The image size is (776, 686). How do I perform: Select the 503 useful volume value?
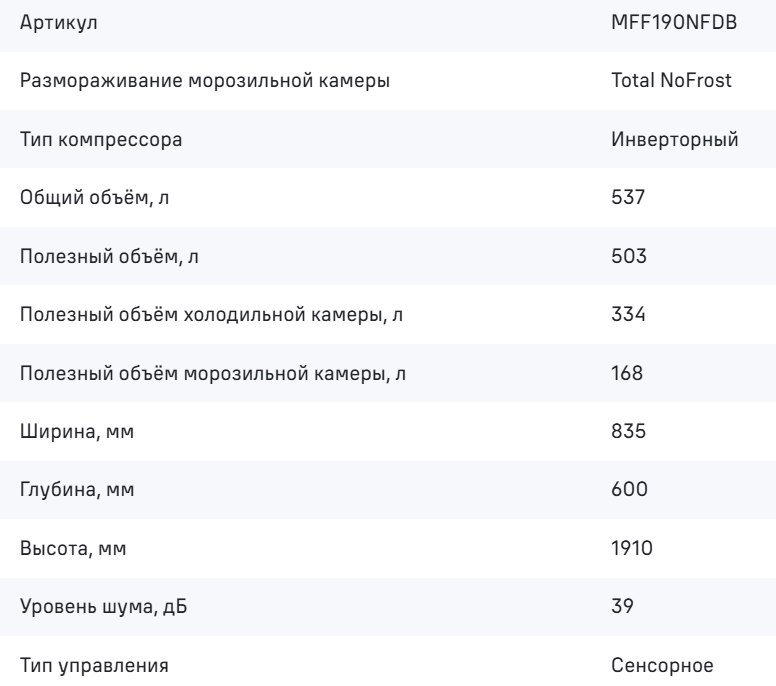[x=629, y=256]
